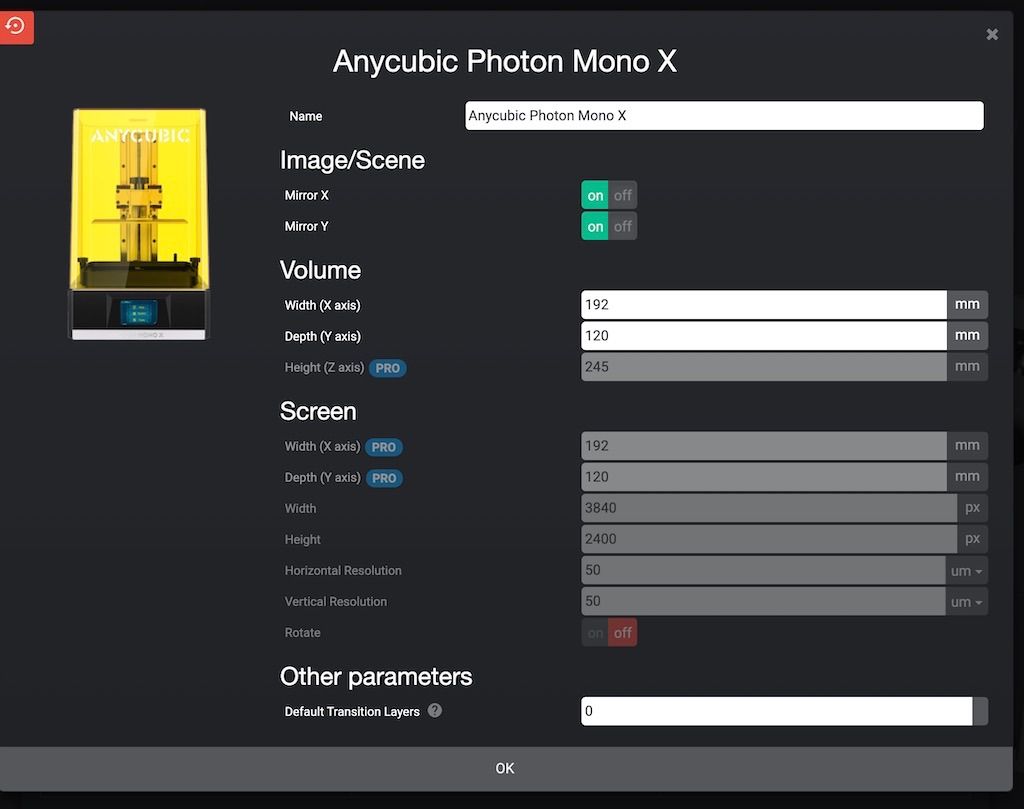Click the "Anycubic Photon Mono X" dialog title

click(504, 61)
